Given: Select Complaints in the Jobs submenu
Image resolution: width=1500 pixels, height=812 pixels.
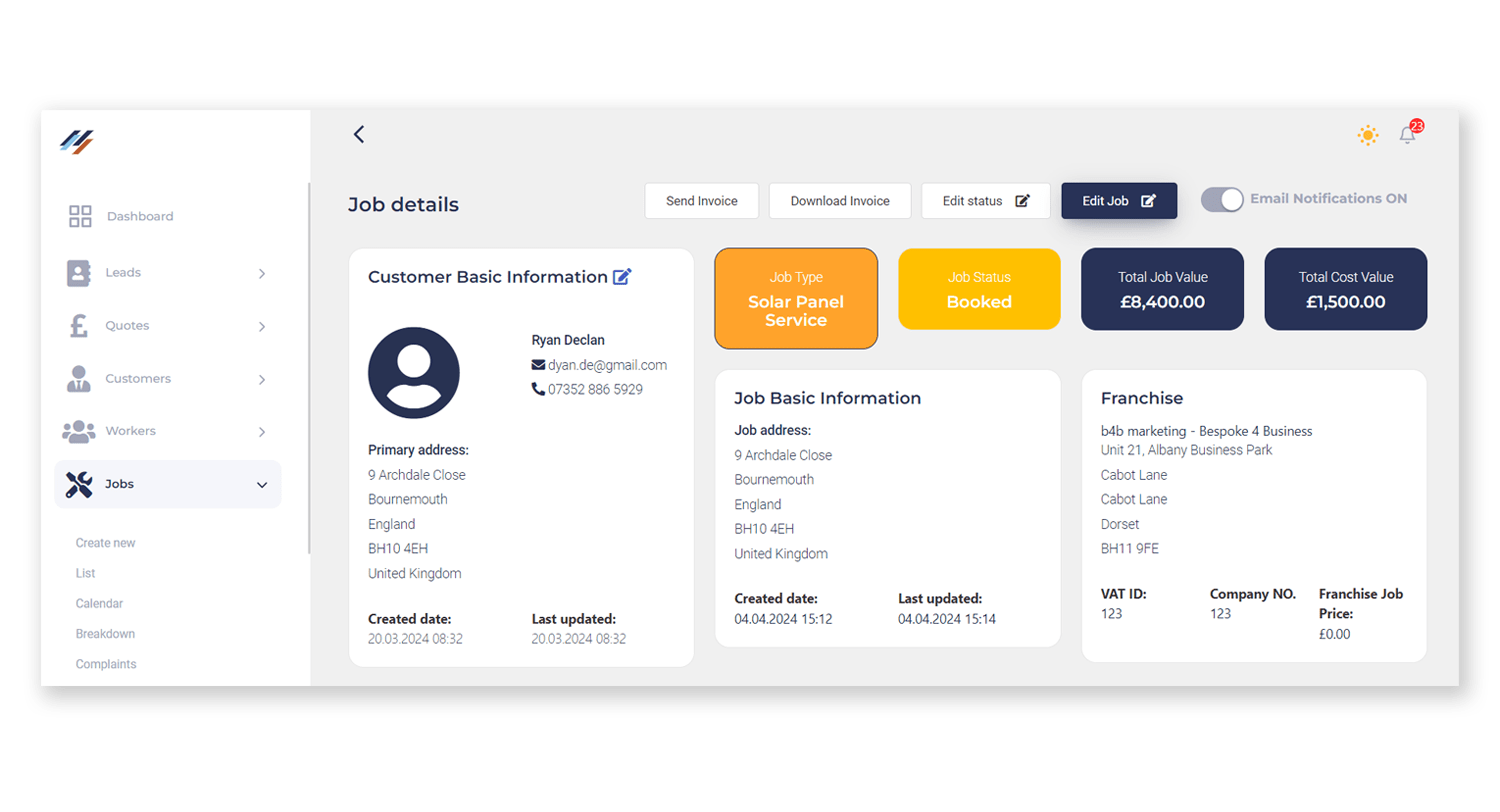Looking at the screenshot, I should point(105,664).
